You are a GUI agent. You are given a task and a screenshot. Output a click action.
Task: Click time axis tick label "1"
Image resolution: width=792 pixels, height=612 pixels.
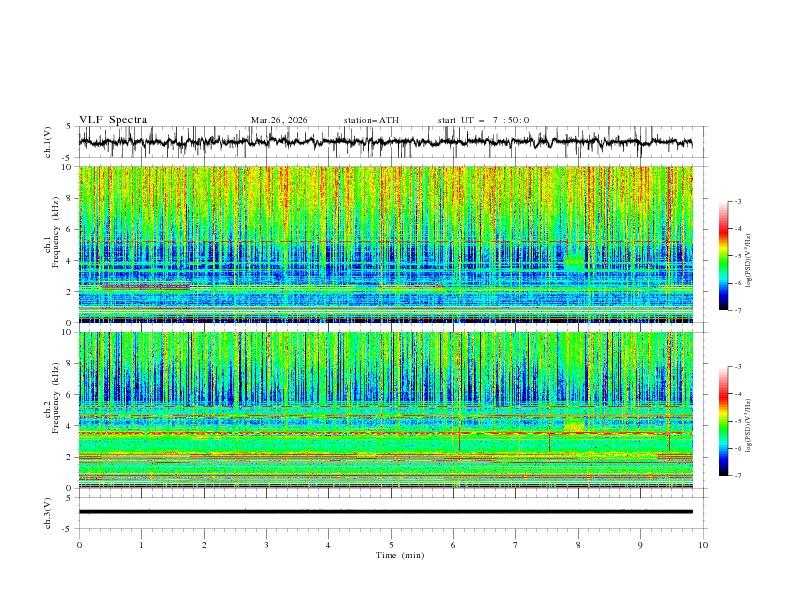click(x=141, y=545)
